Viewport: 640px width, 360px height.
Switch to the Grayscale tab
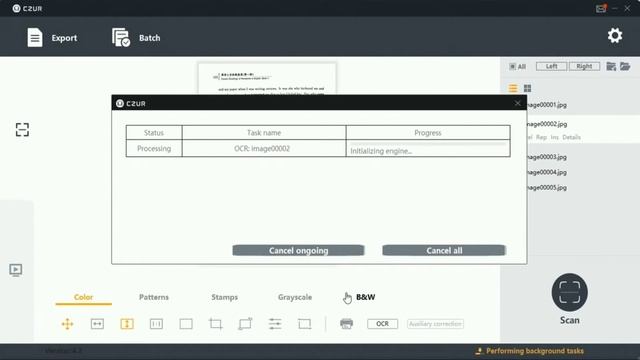pyautogui.click(x=295, y=297)
